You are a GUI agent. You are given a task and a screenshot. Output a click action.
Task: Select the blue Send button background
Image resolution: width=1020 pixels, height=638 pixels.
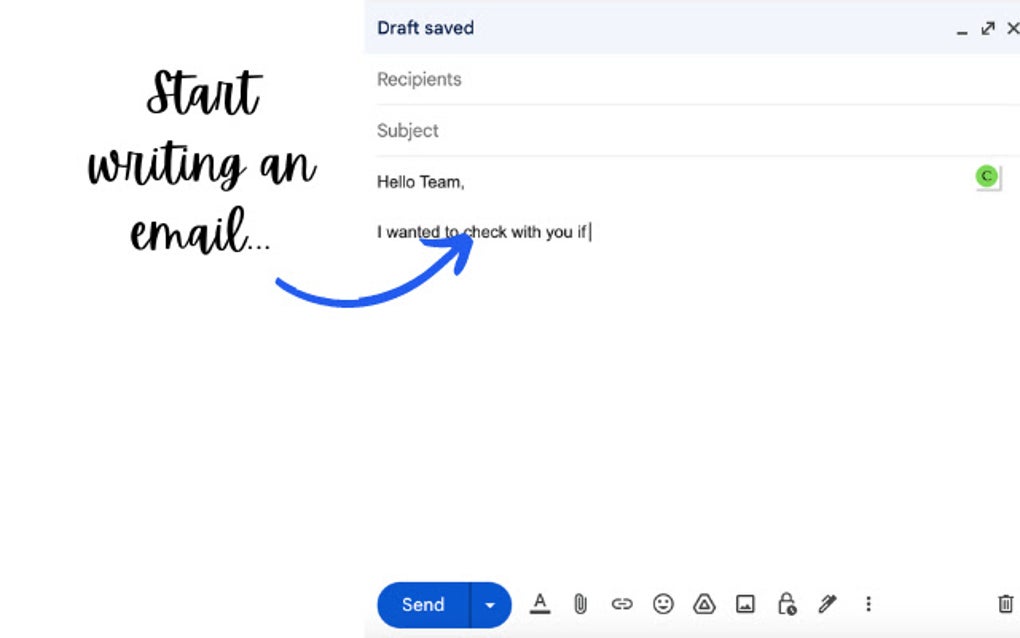pyautogui.click(x=422, y=604)
